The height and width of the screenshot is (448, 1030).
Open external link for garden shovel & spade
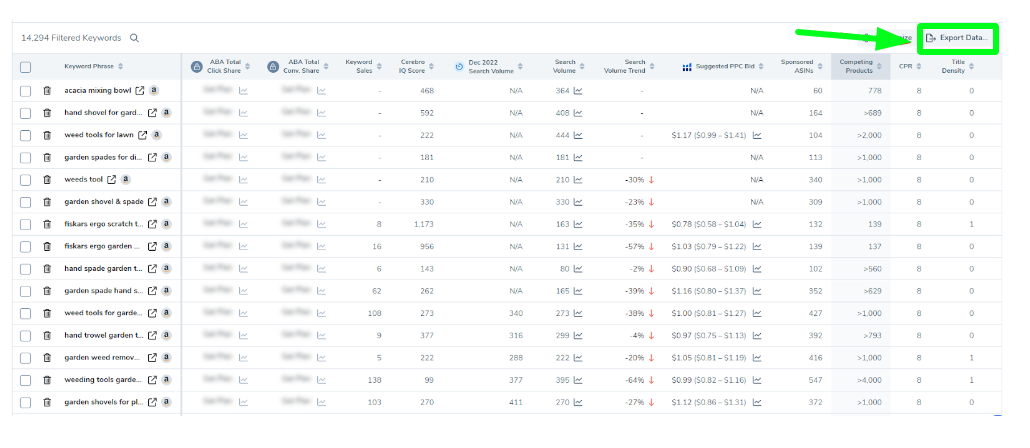[152, 202]
